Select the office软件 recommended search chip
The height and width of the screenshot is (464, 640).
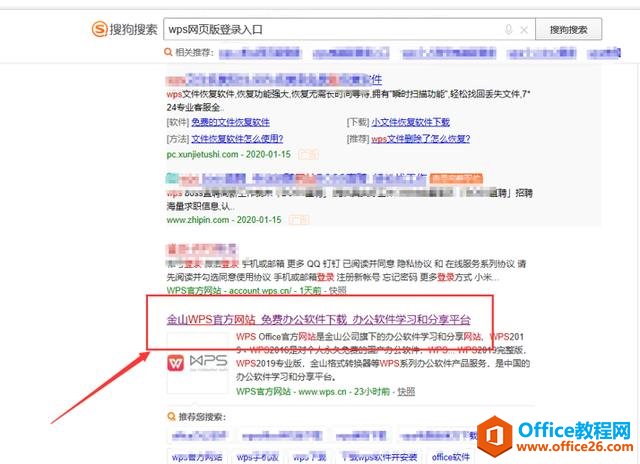click(451, 457)
